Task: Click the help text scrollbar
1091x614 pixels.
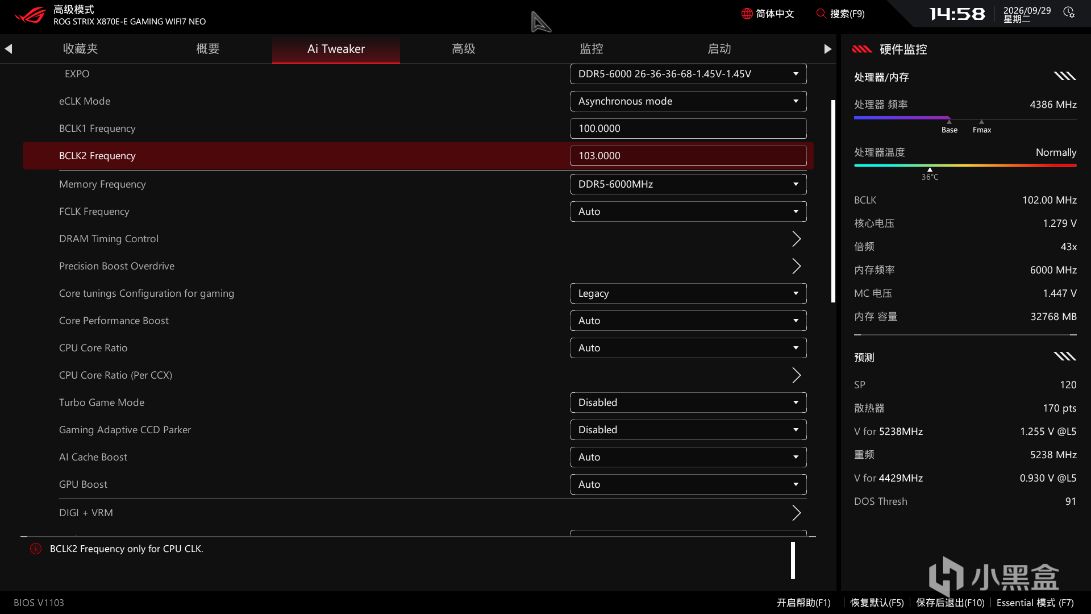Action: coord(793,560)
